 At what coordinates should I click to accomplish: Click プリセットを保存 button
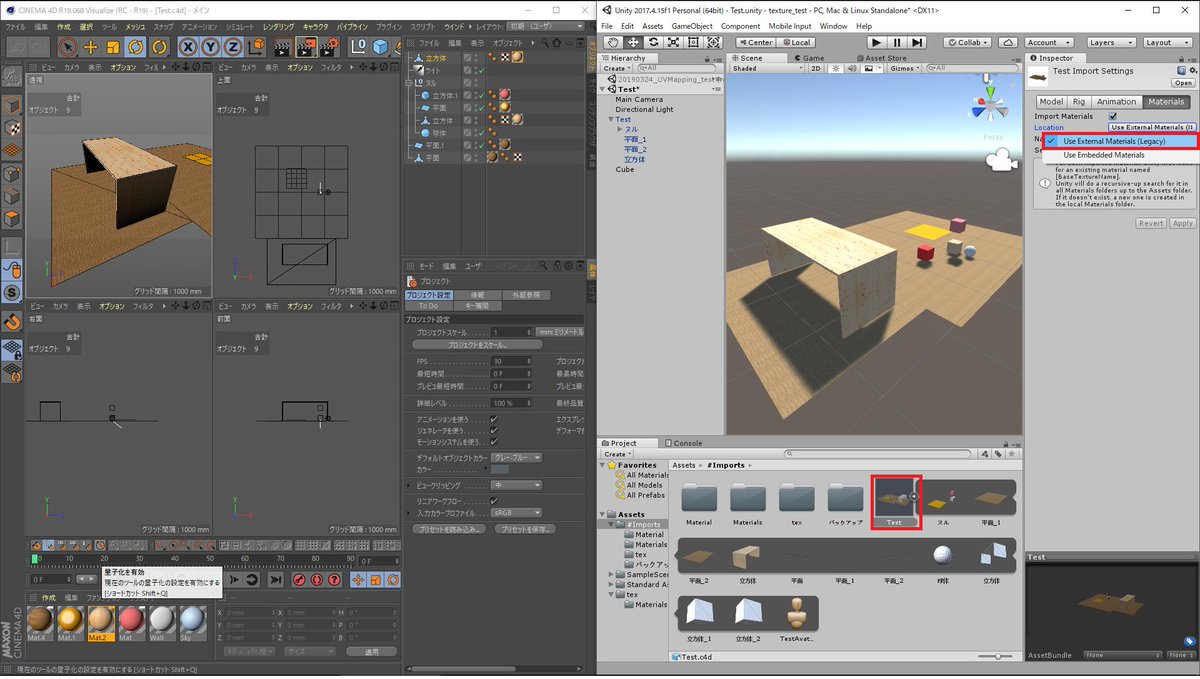coord(526,528)
